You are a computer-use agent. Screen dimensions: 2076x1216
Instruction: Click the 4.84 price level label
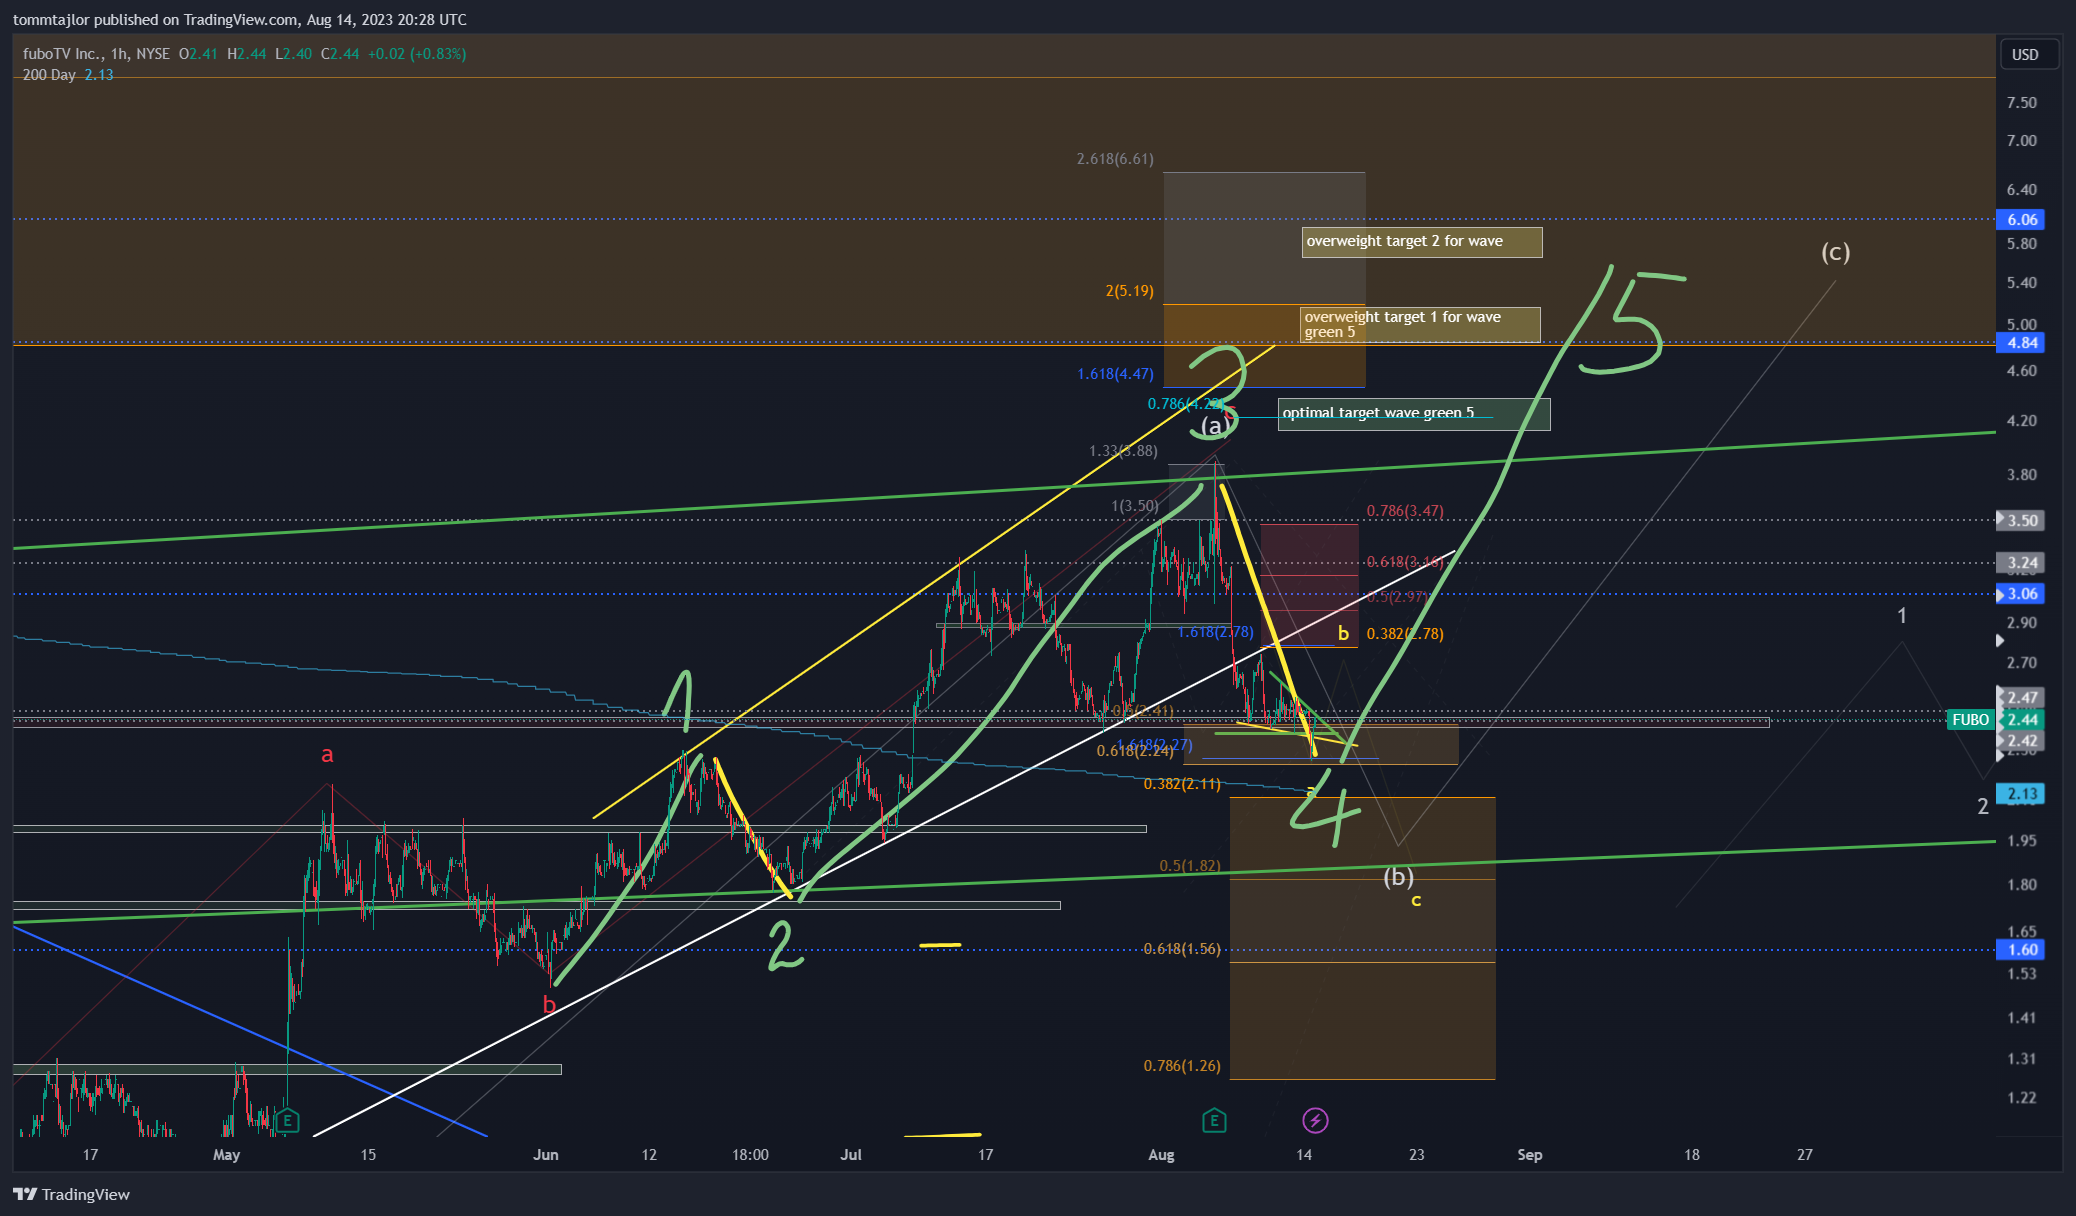[x=2021, y=342]
